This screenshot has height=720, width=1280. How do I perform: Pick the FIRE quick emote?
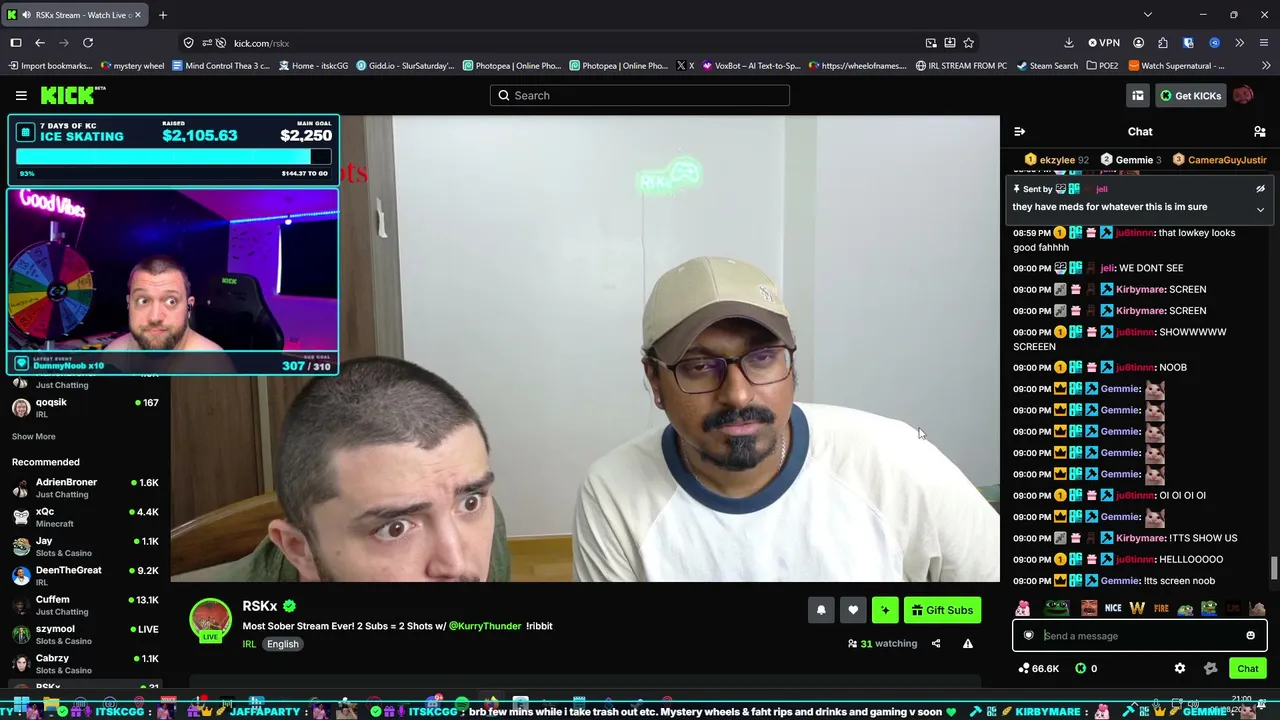[1161, 608]
